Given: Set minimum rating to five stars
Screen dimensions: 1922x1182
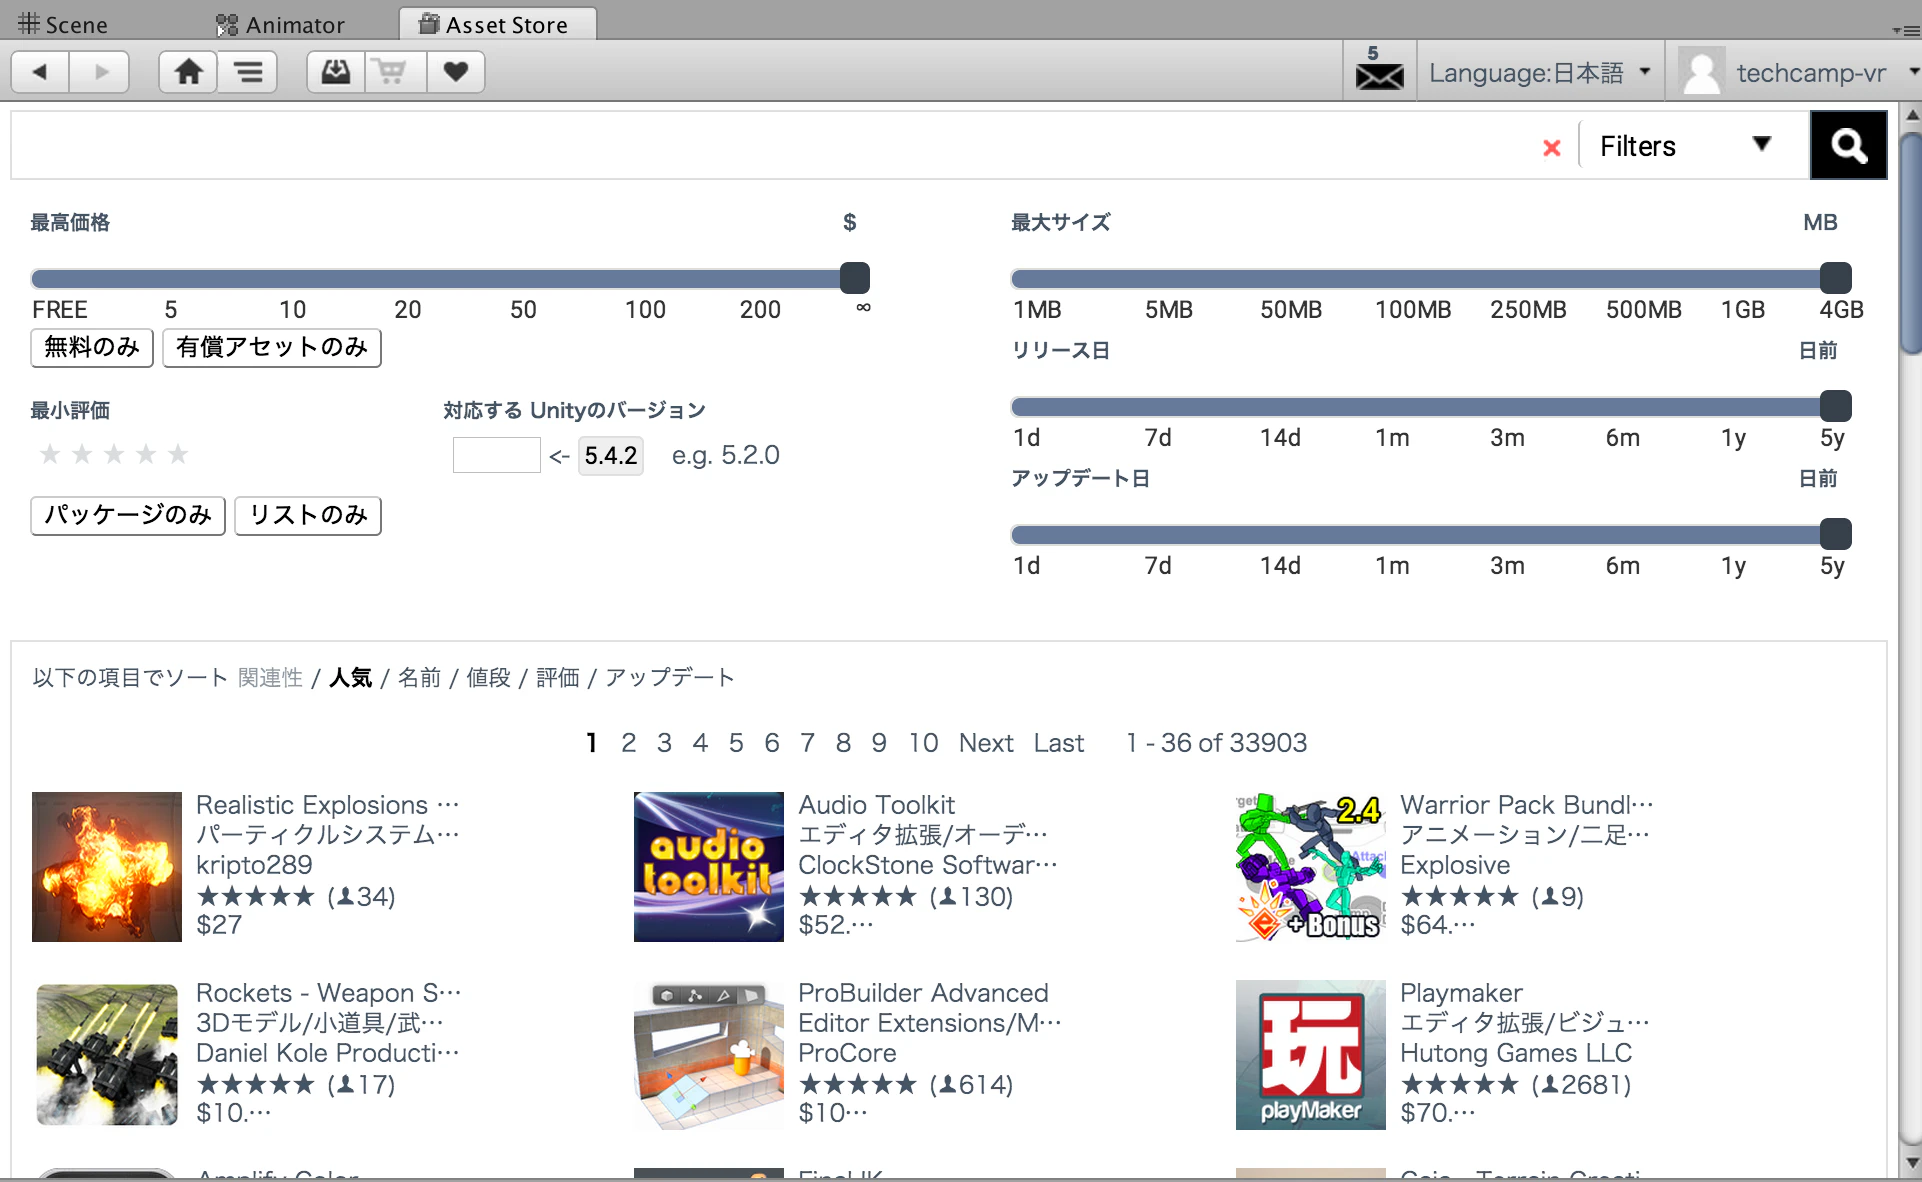Looking at the screenshot, I should [178, 455].
